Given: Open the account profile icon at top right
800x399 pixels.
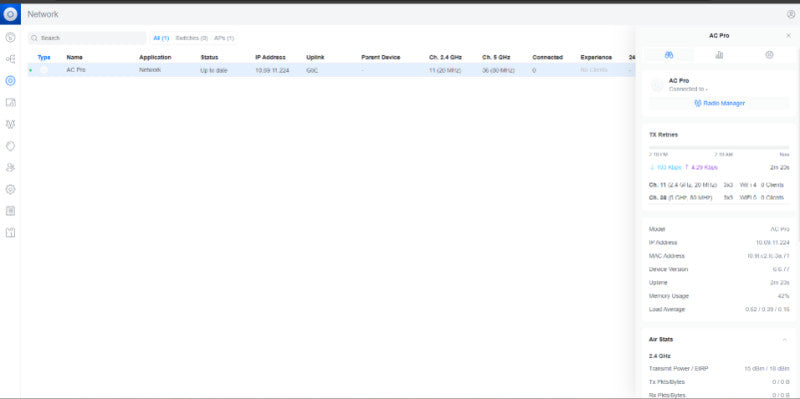Looking at the screenshot, I should [x=791, y=14].
